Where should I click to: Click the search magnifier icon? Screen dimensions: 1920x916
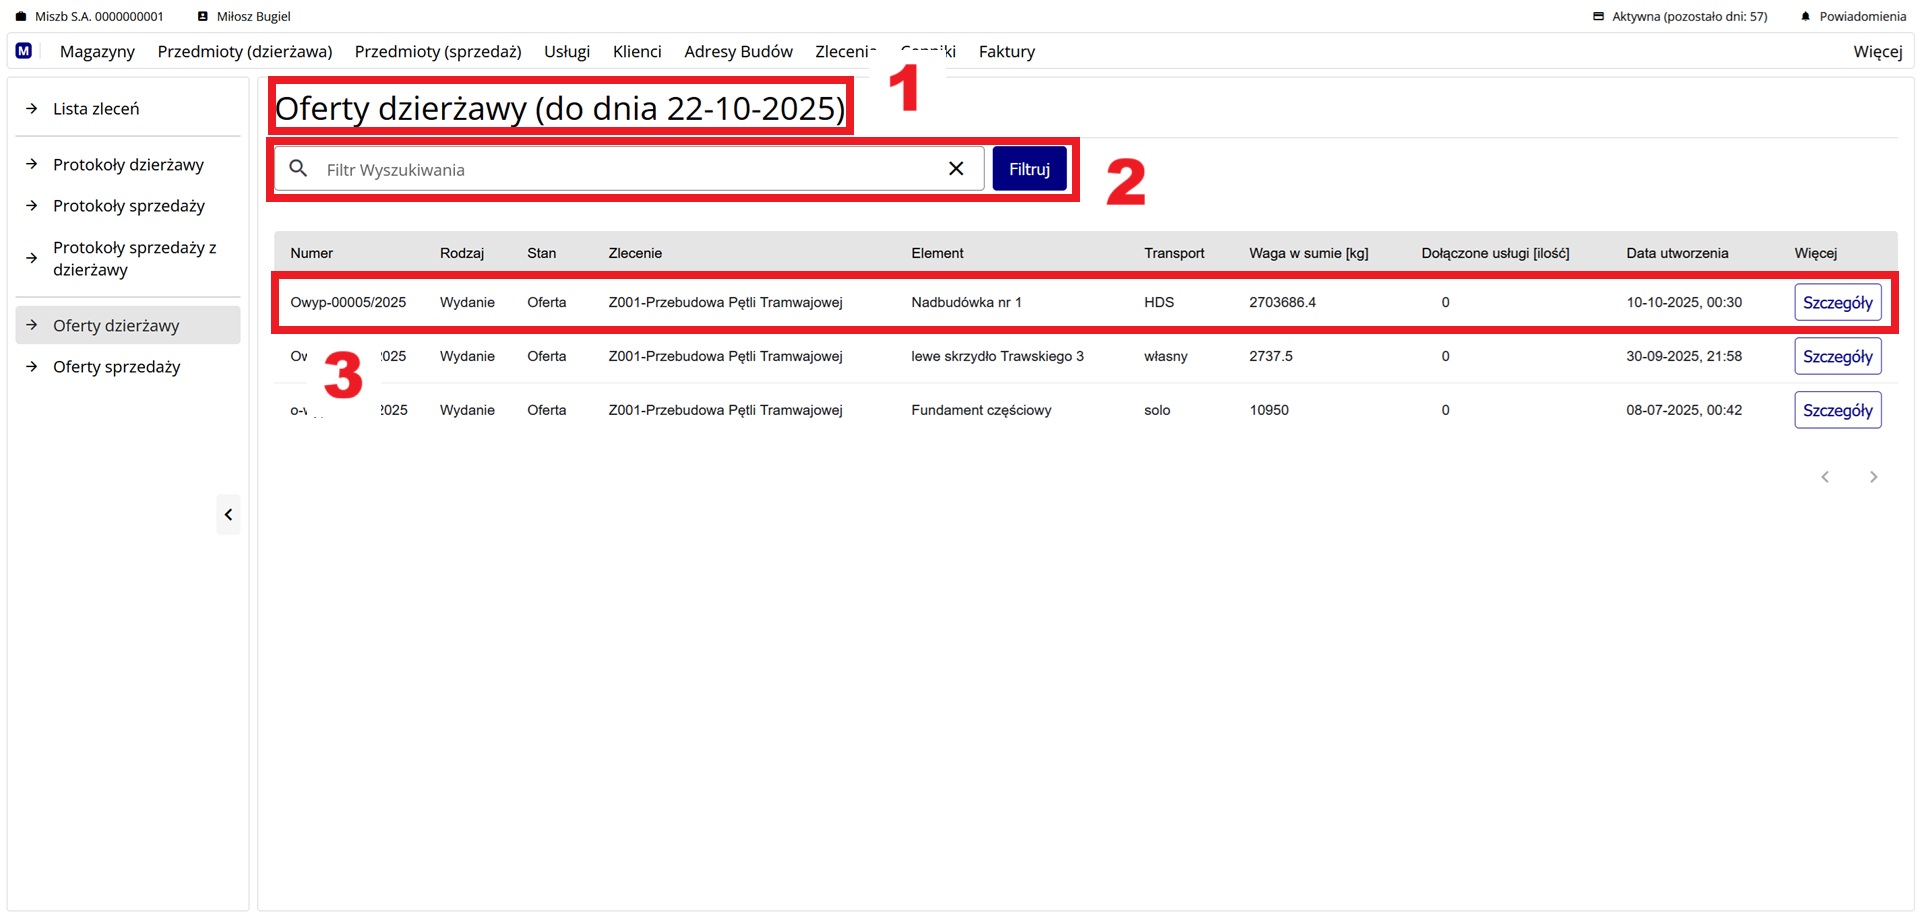(x=298, y=169)
